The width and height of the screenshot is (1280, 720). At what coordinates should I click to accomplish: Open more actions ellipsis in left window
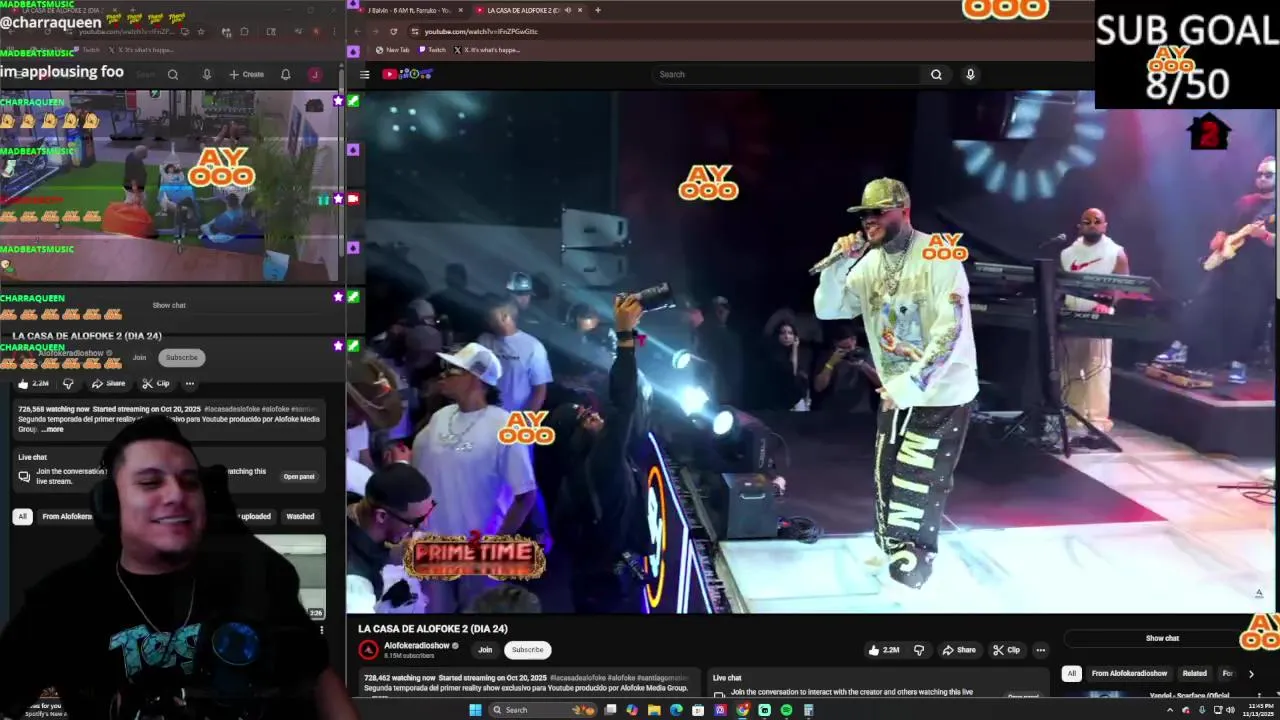coord(189,383)
